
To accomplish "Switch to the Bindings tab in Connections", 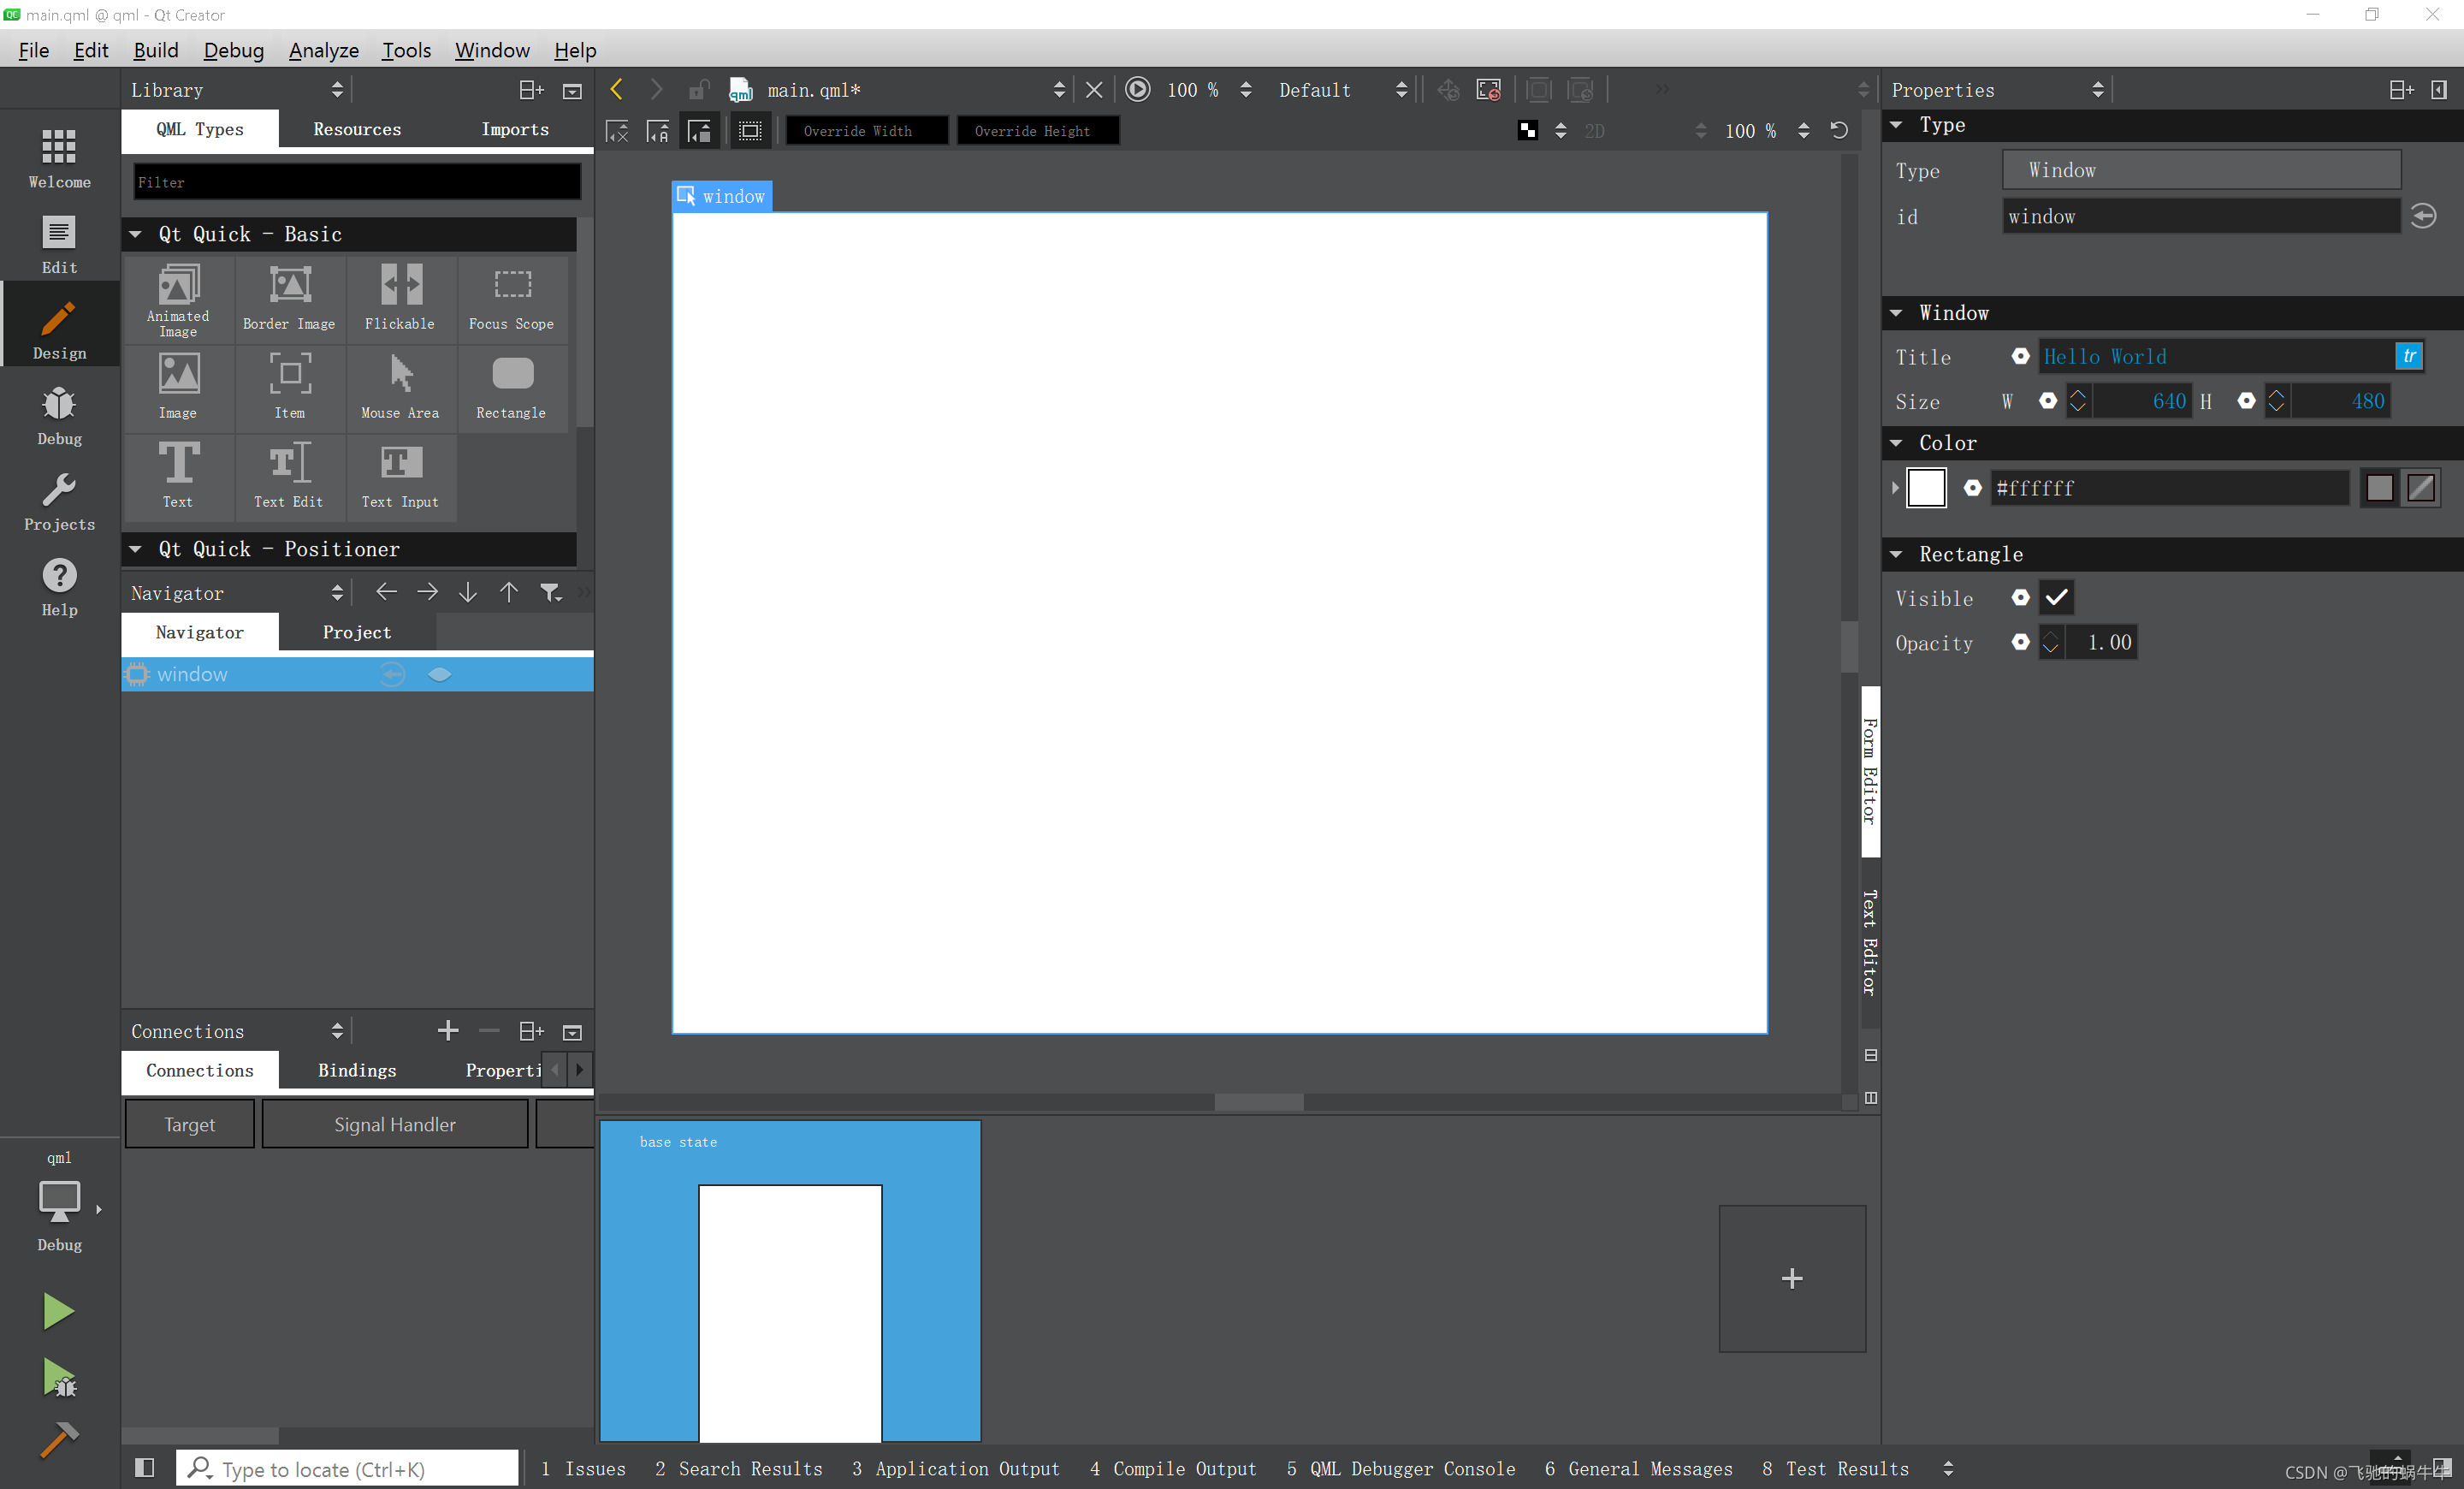I will click(x=356, y=1070).
